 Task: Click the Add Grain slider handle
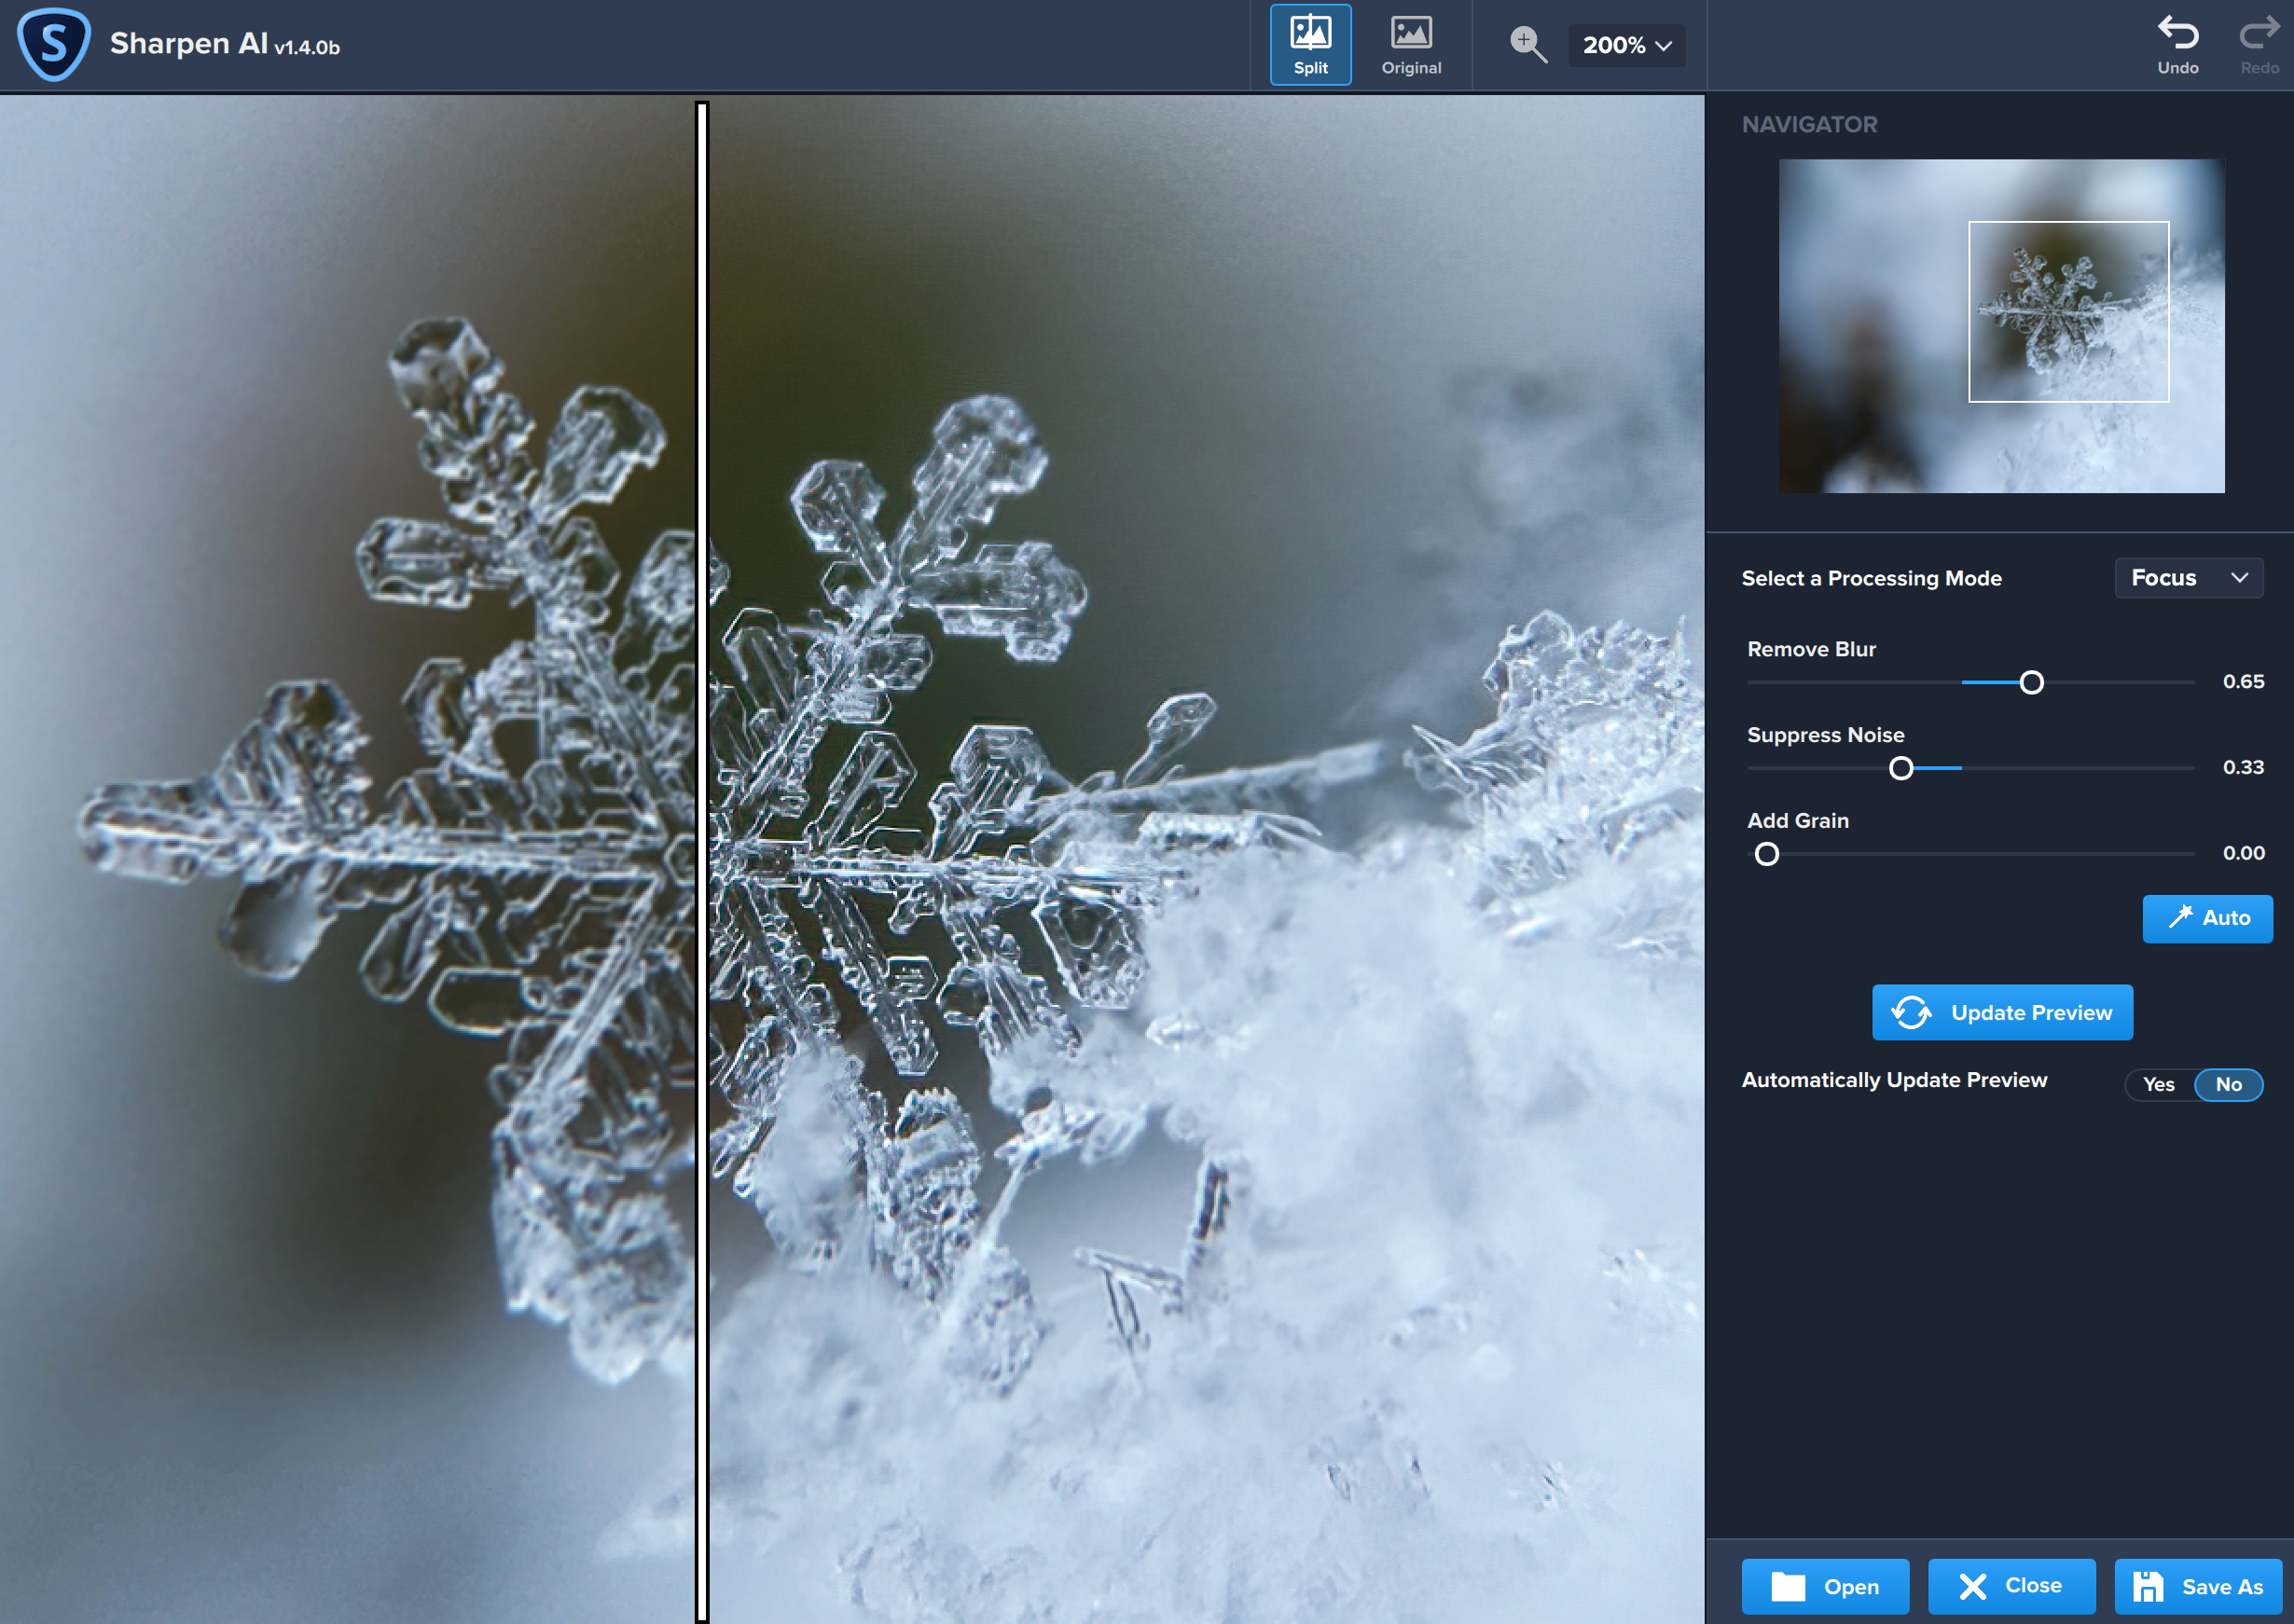point(1767,854)
